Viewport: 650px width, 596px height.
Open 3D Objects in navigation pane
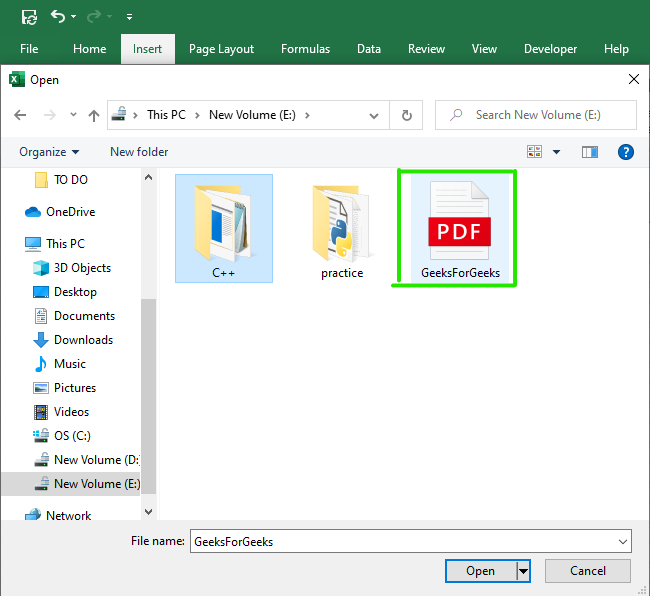(72, 268)
